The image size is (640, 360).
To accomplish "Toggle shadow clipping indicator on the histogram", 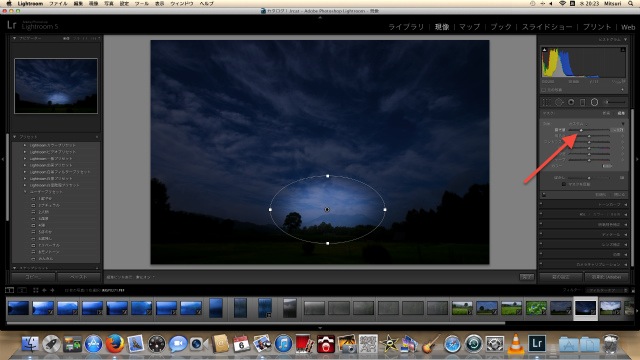I will pos(544,50).
